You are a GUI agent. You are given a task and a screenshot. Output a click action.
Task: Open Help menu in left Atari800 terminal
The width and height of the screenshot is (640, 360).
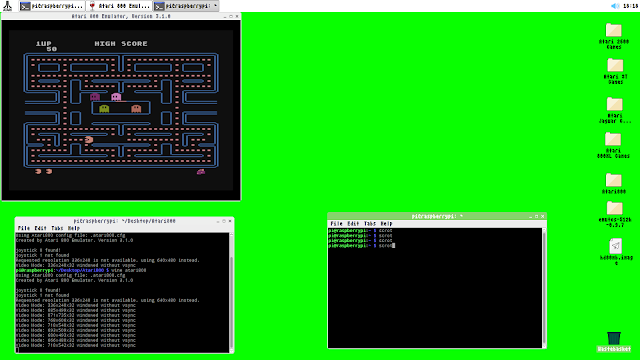74,228
